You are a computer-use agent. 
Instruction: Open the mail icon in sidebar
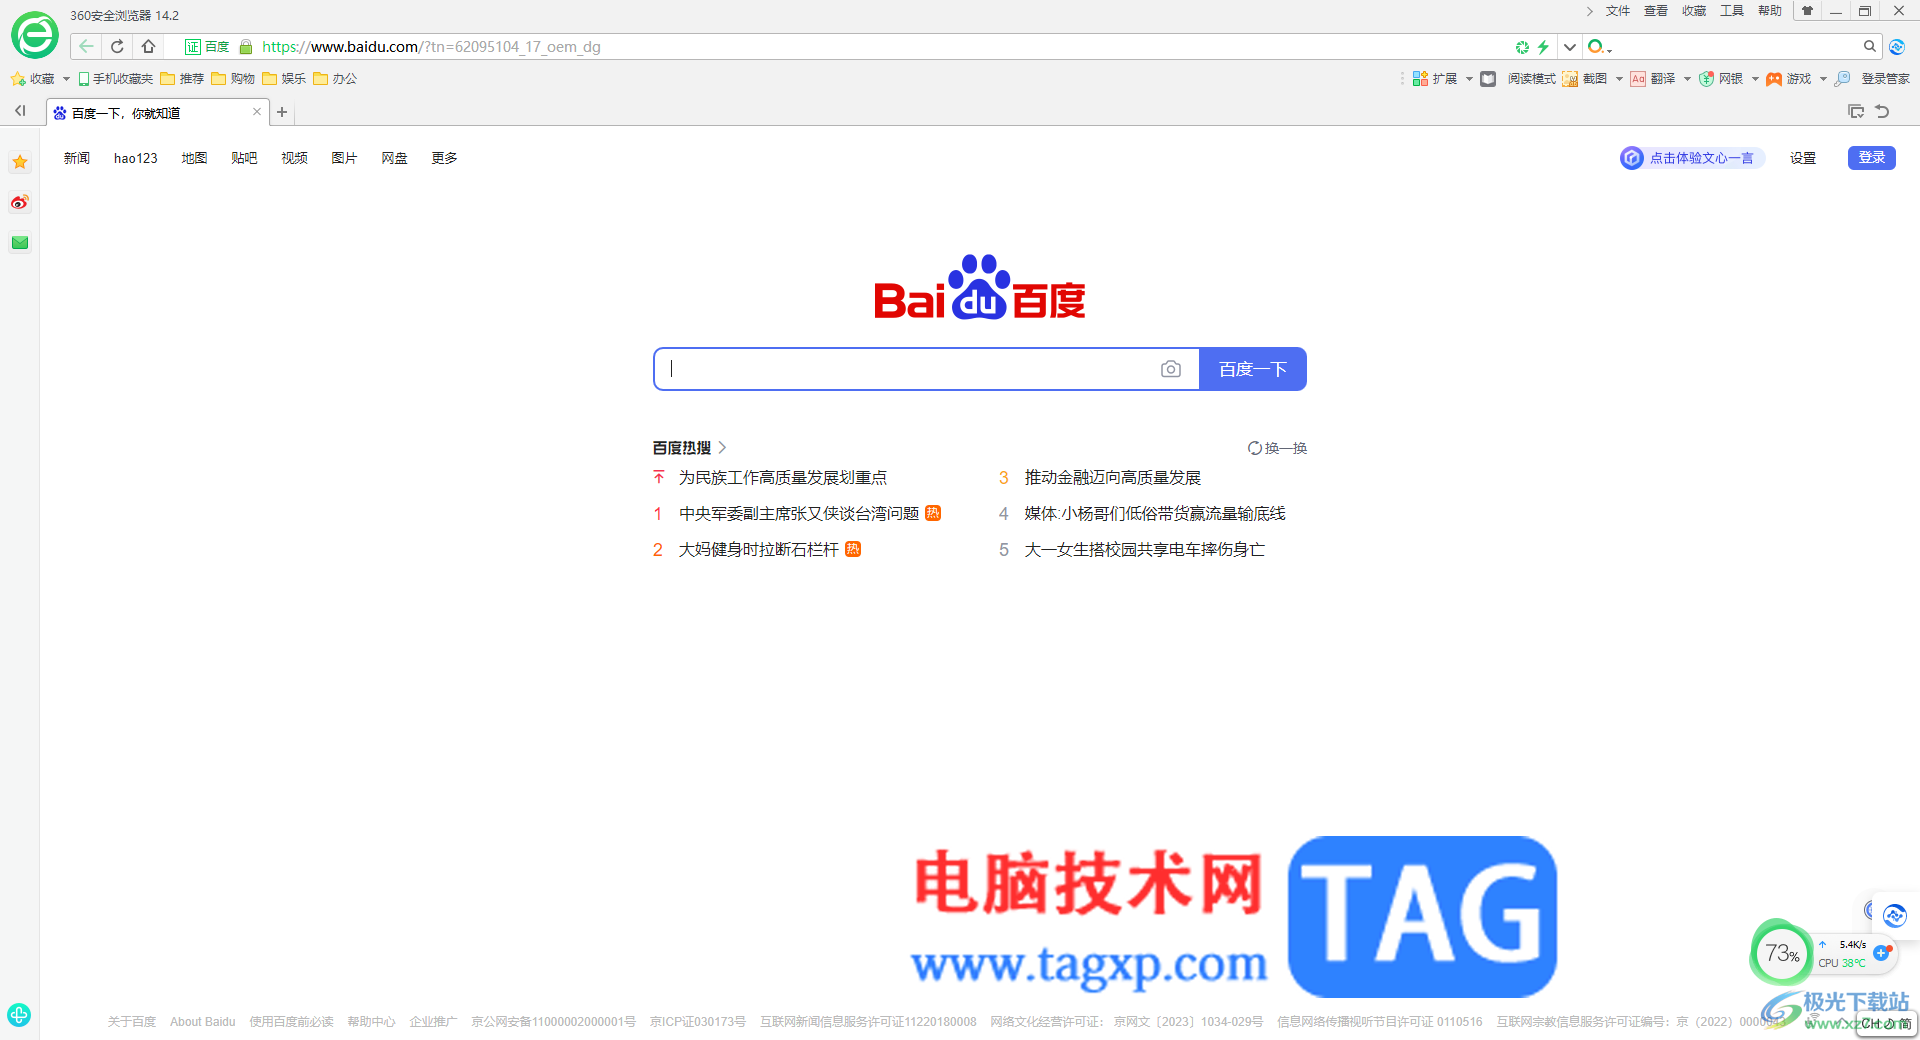pos(20,242)
